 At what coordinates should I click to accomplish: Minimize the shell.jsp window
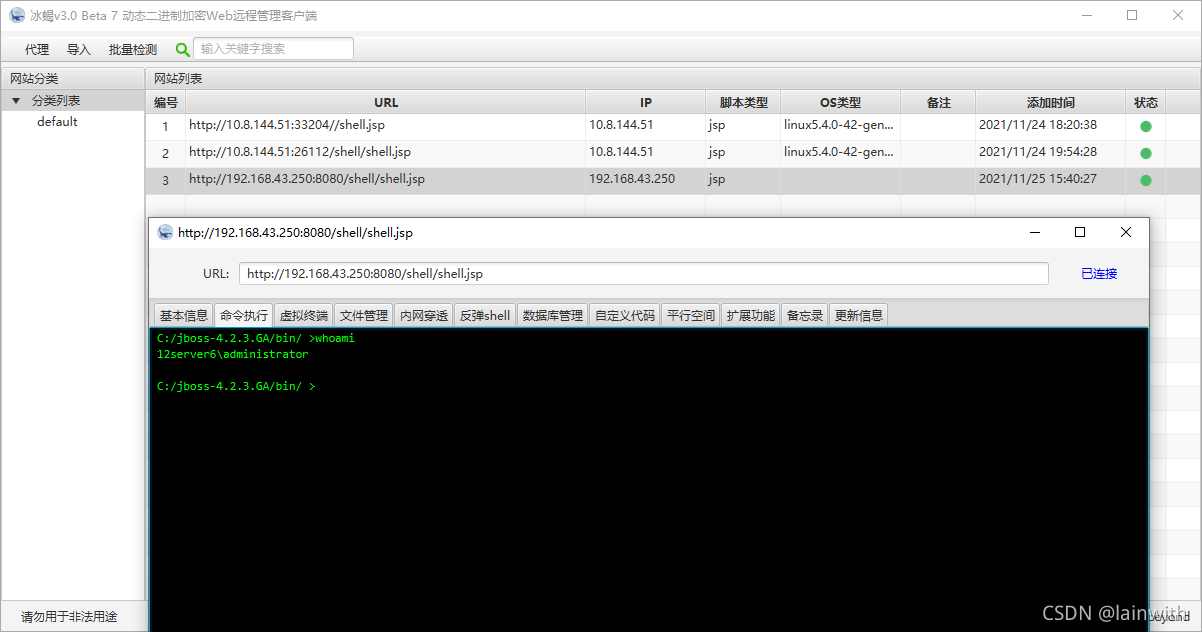click(x=1034, y=232)
